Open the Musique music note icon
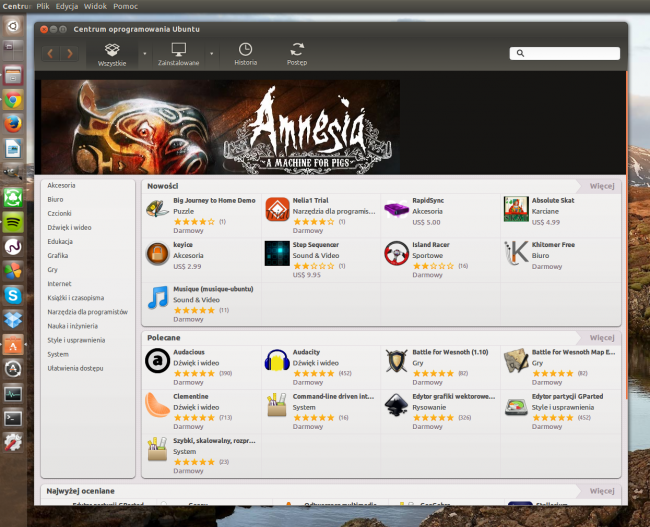The height and width of the screenshot is (527, 650). tap(158, 297)
